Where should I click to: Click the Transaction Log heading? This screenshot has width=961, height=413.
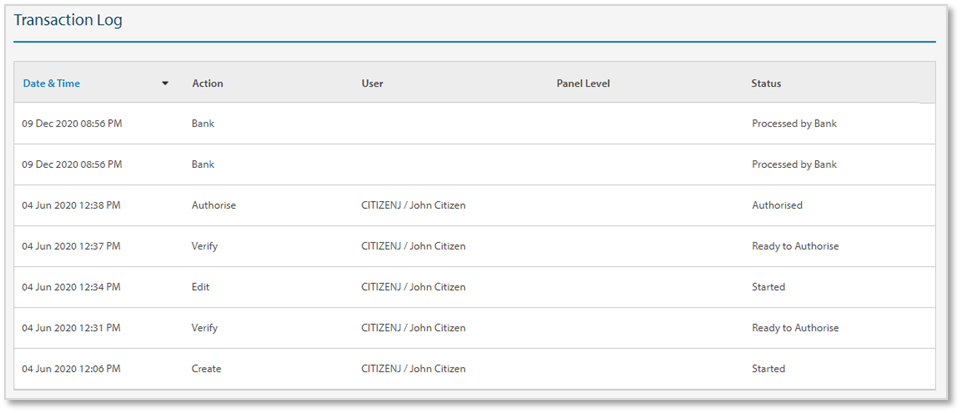coord(68,20)
